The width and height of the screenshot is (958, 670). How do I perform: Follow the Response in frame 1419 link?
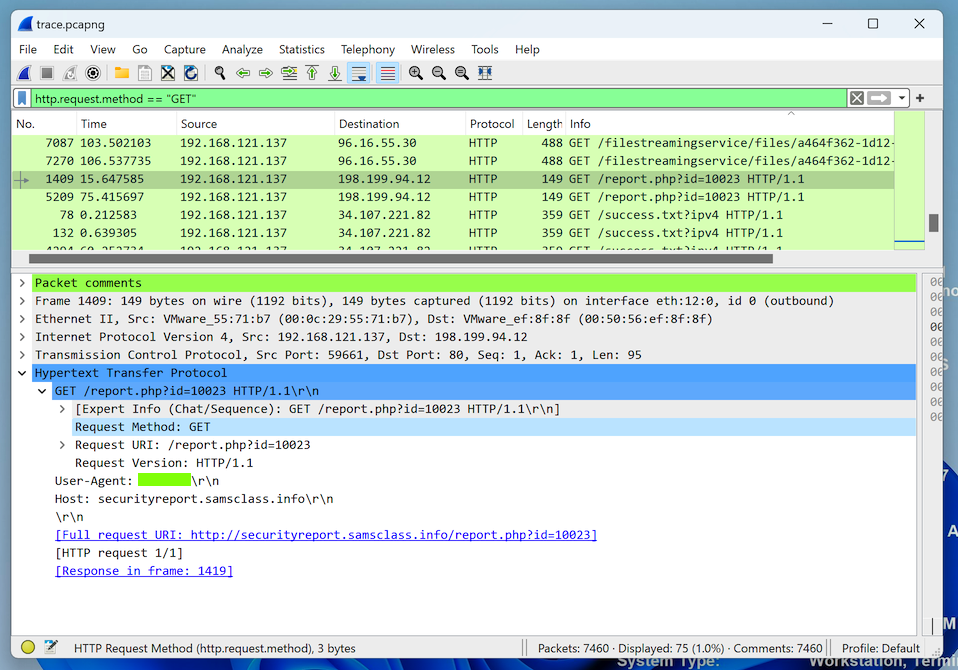pos(144,571)
